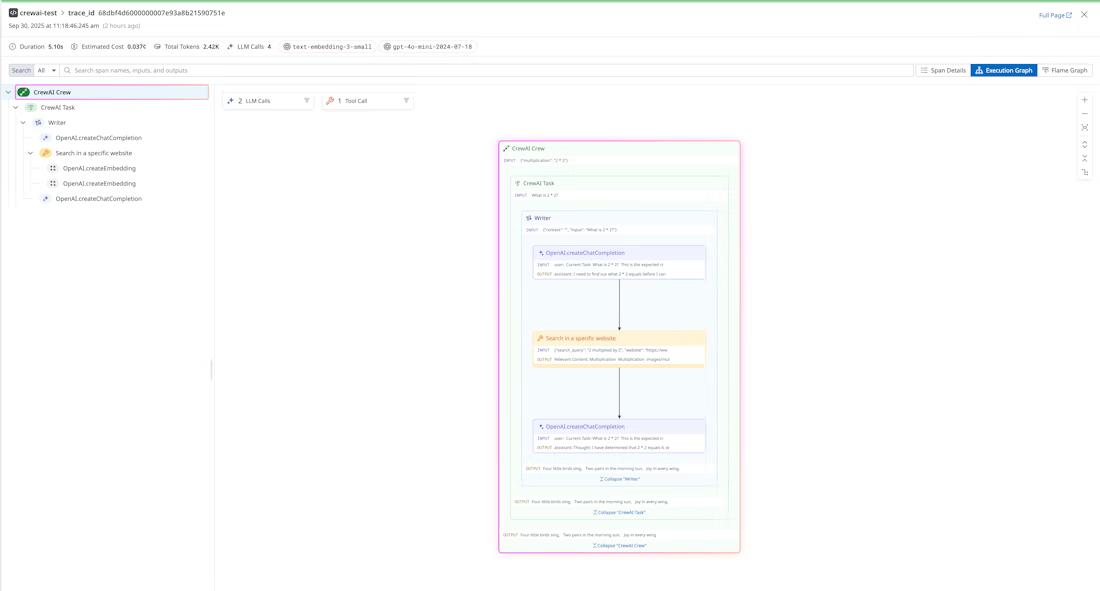Viewport: 1100px width, 591px height.
Task: Click the collapse all nodes icon
Action: point(1085,158)
